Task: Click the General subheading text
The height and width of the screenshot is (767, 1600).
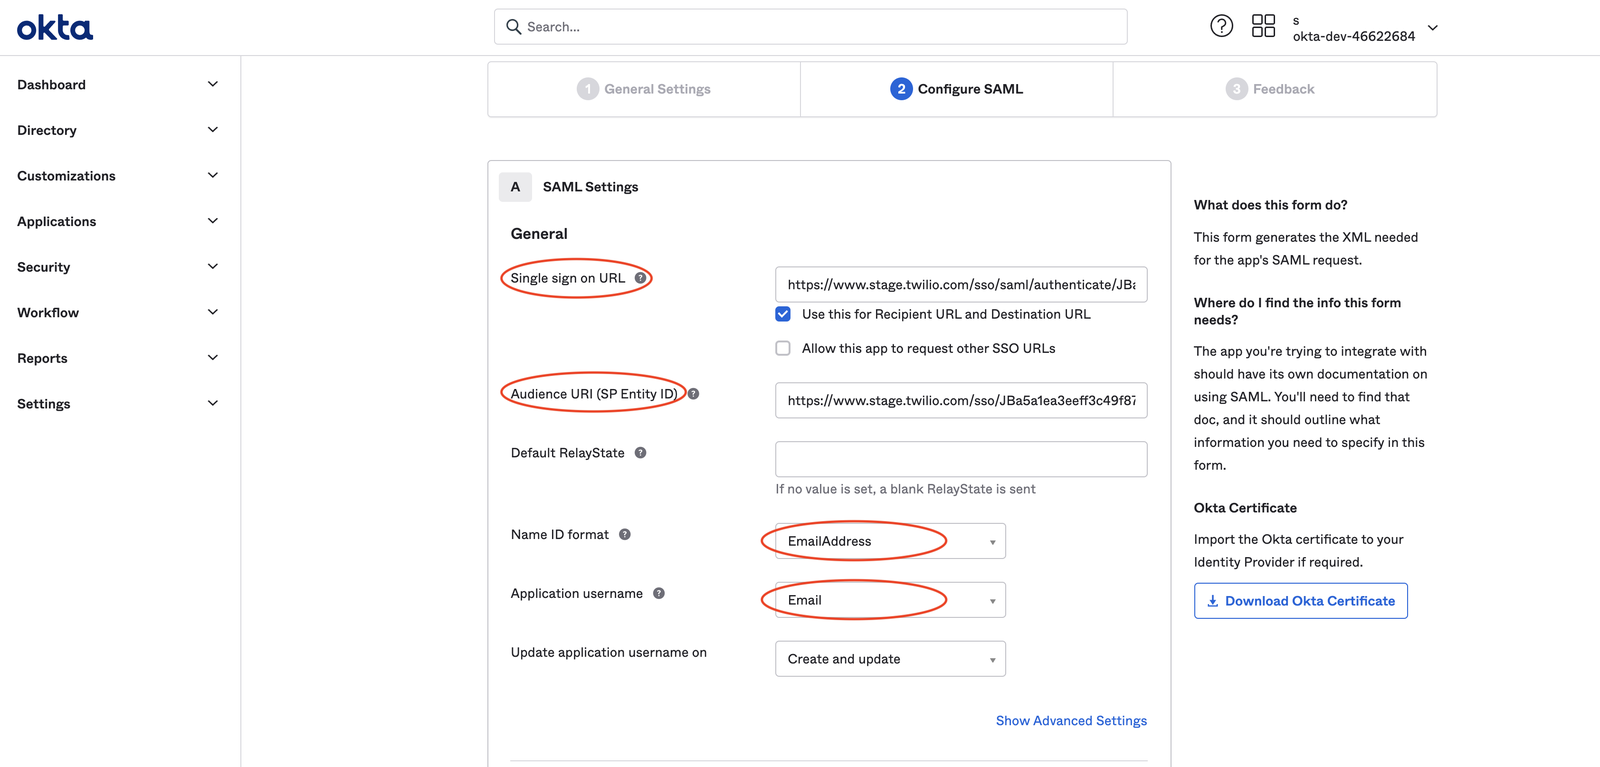Action: (539, 234)
